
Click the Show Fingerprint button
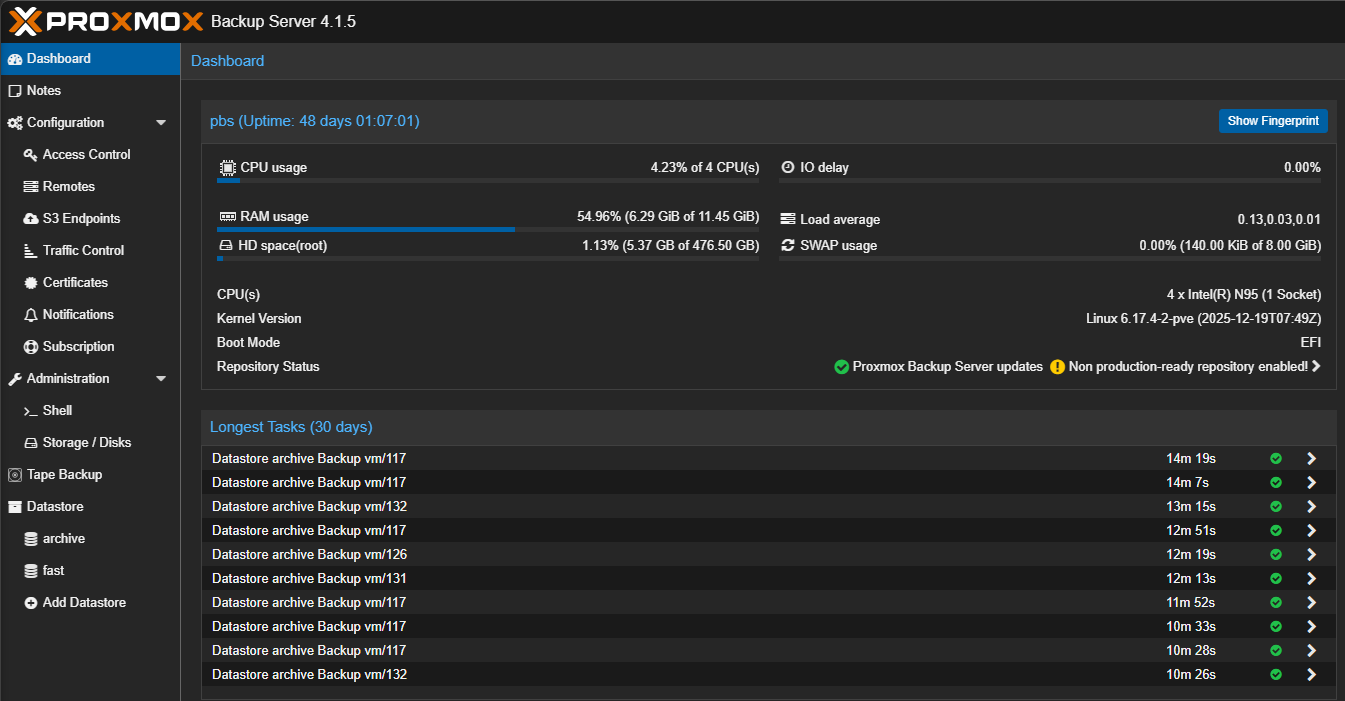pyautogui.click(x=1273, y=121)
